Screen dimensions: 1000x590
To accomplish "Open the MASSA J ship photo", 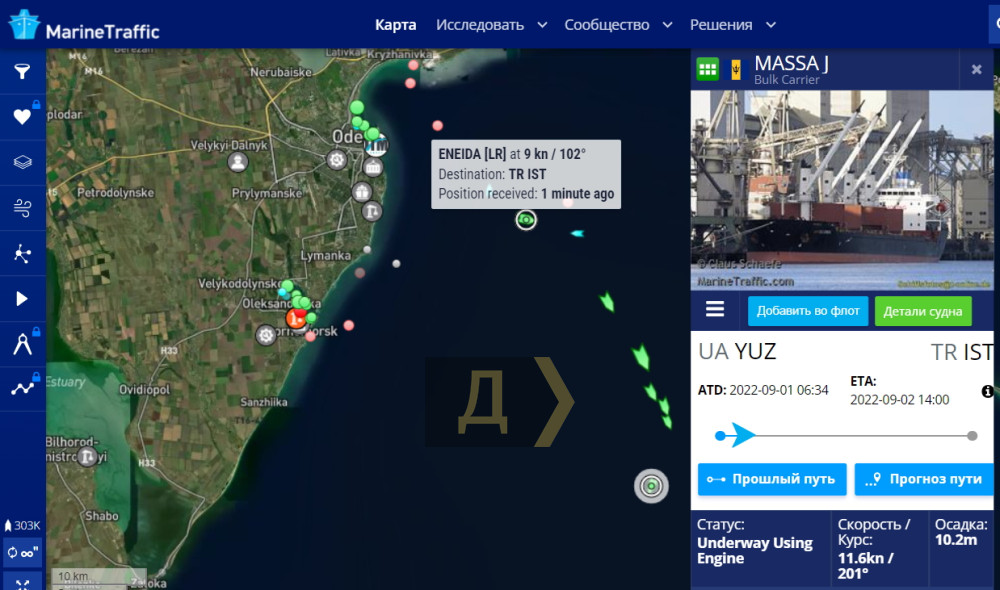I will pos(842,190).
